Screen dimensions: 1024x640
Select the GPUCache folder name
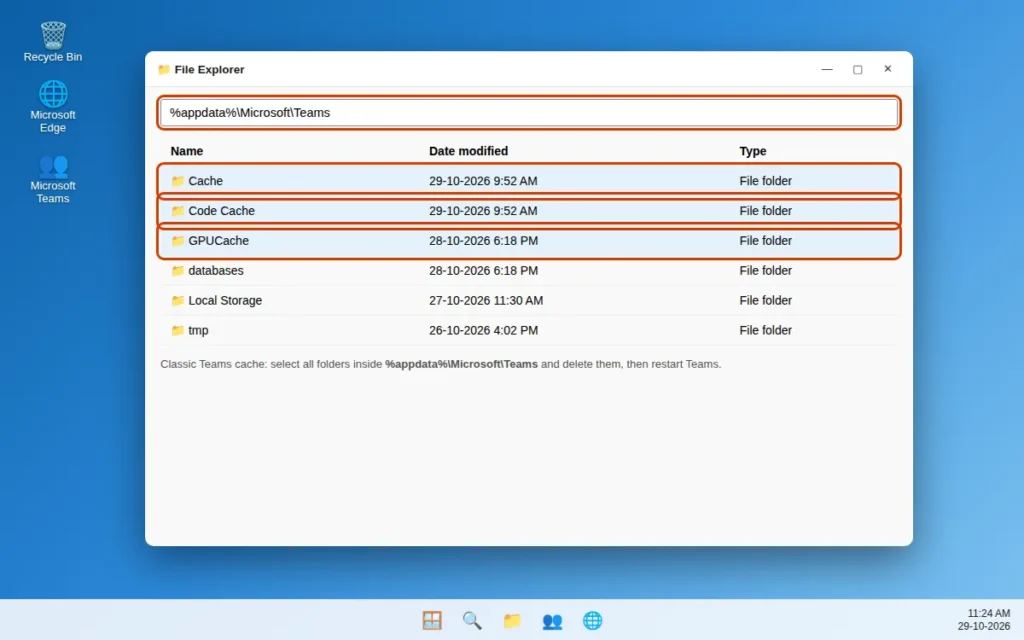point(219,241)
